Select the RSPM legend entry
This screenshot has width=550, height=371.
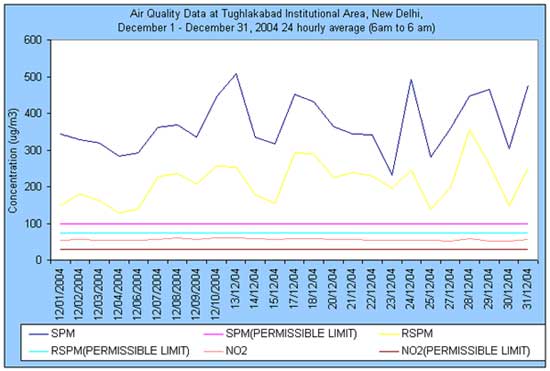406,333
